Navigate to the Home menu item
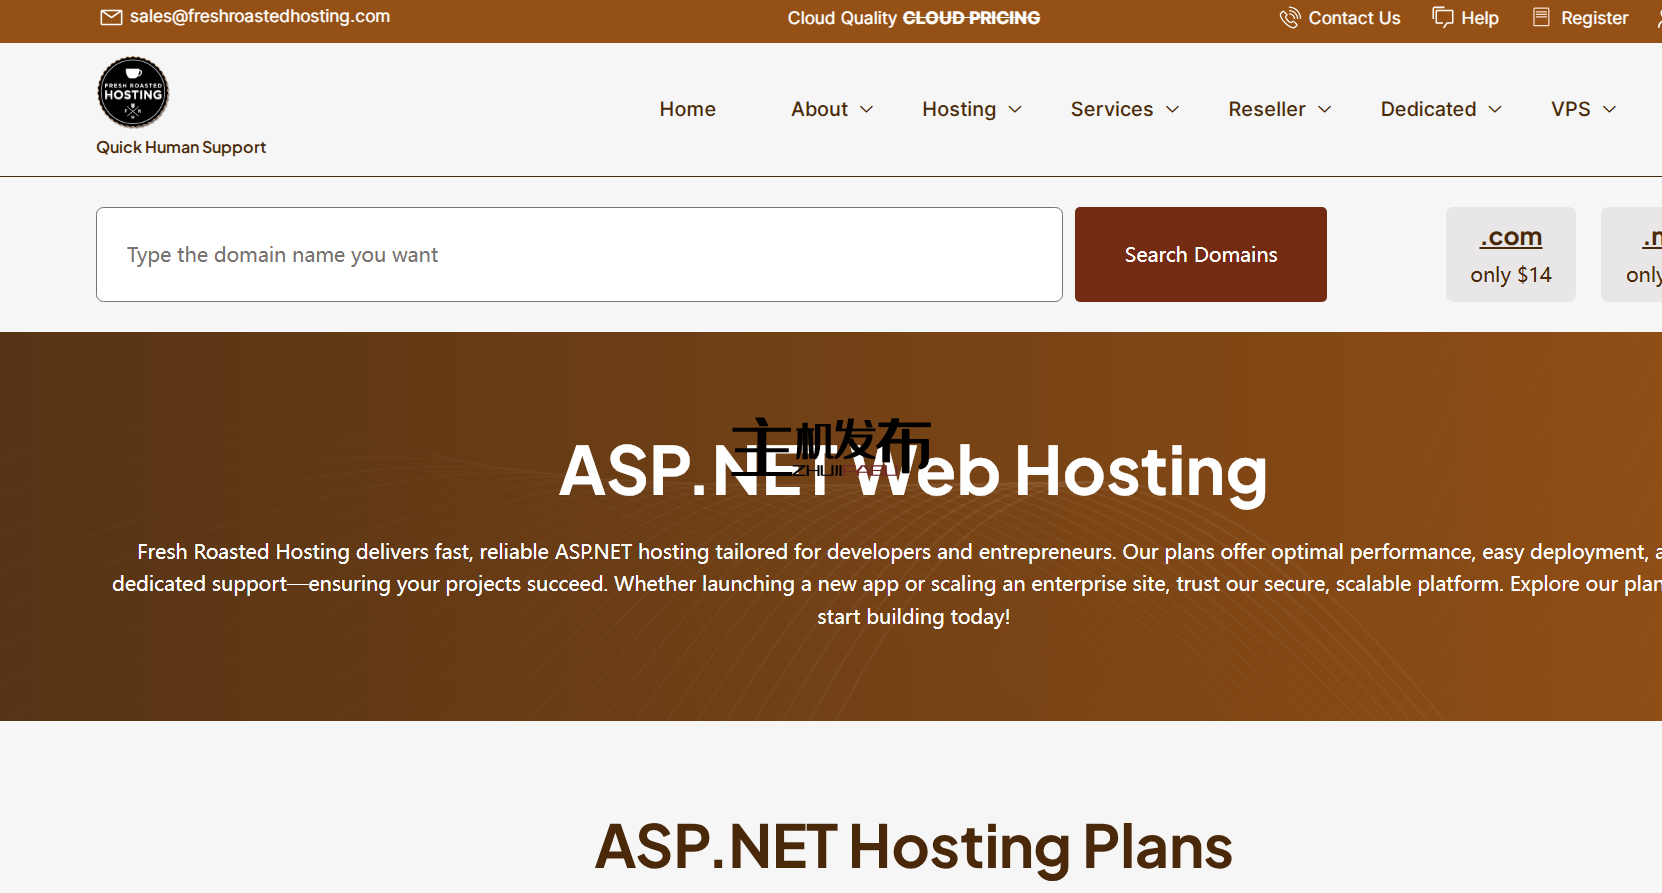1662x893 pixels. (x=687, y=109)
